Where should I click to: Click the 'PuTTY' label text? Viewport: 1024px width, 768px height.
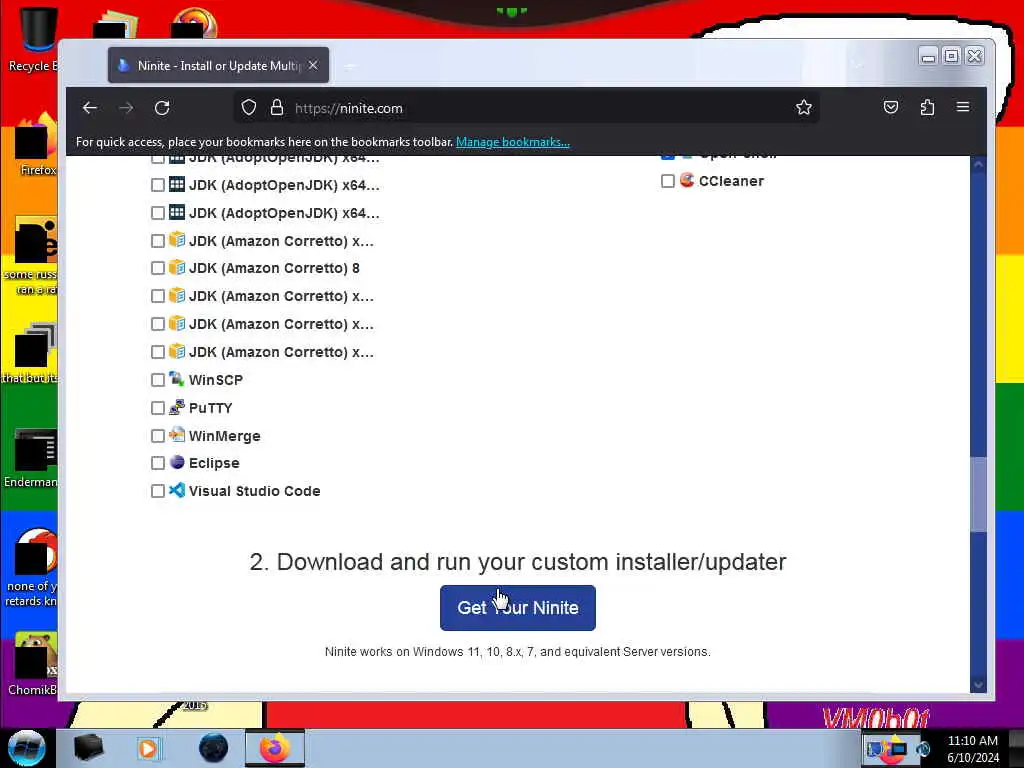(x=210, y=408)
